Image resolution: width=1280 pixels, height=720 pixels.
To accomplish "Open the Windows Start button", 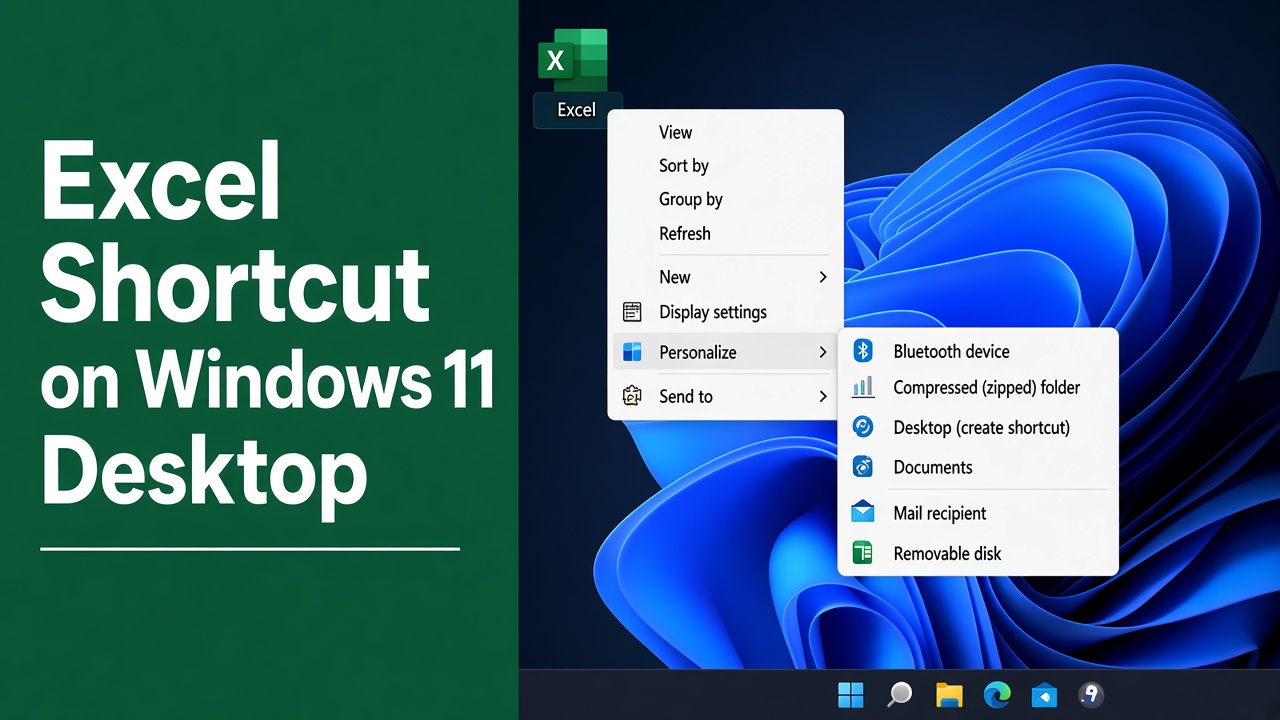I will point(851,695).
